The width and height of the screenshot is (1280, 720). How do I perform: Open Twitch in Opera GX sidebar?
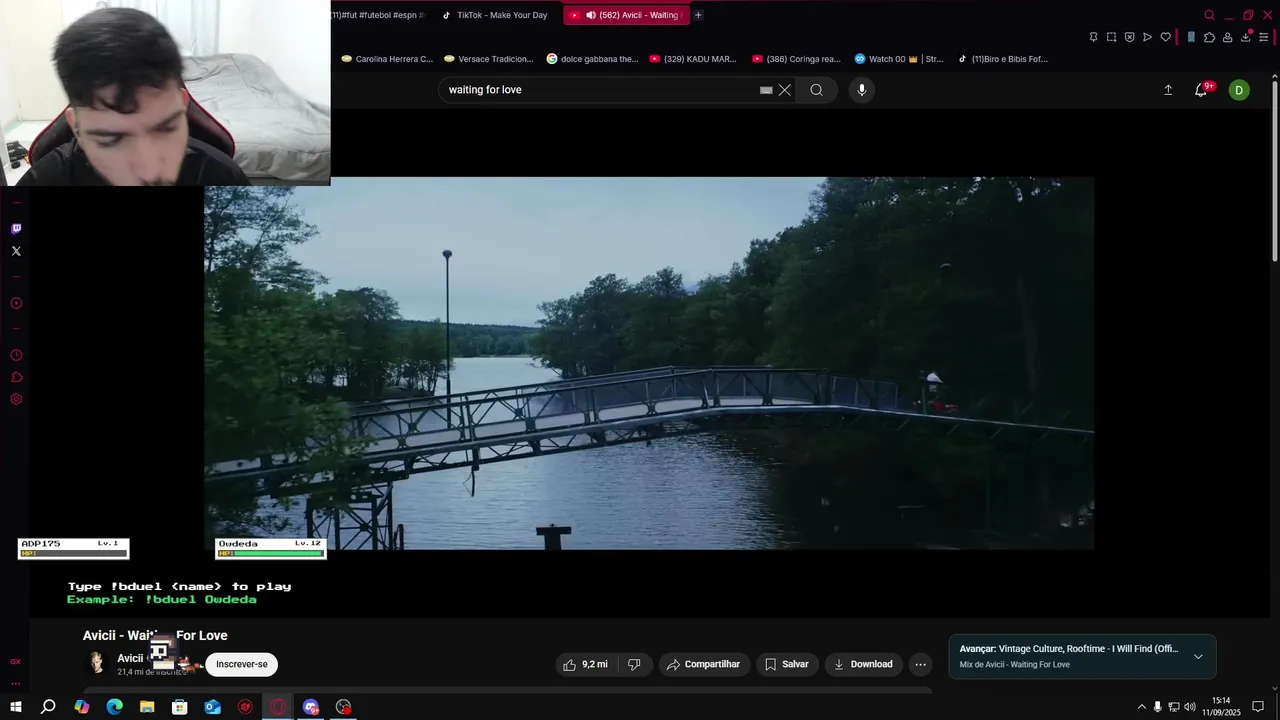pyautogui.click(x=16, y=229)
